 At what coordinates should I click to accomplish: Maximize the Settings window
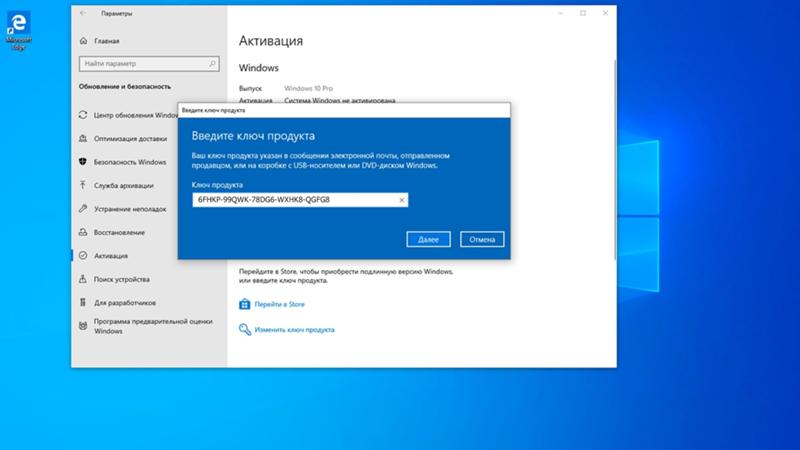coord(583,13)
